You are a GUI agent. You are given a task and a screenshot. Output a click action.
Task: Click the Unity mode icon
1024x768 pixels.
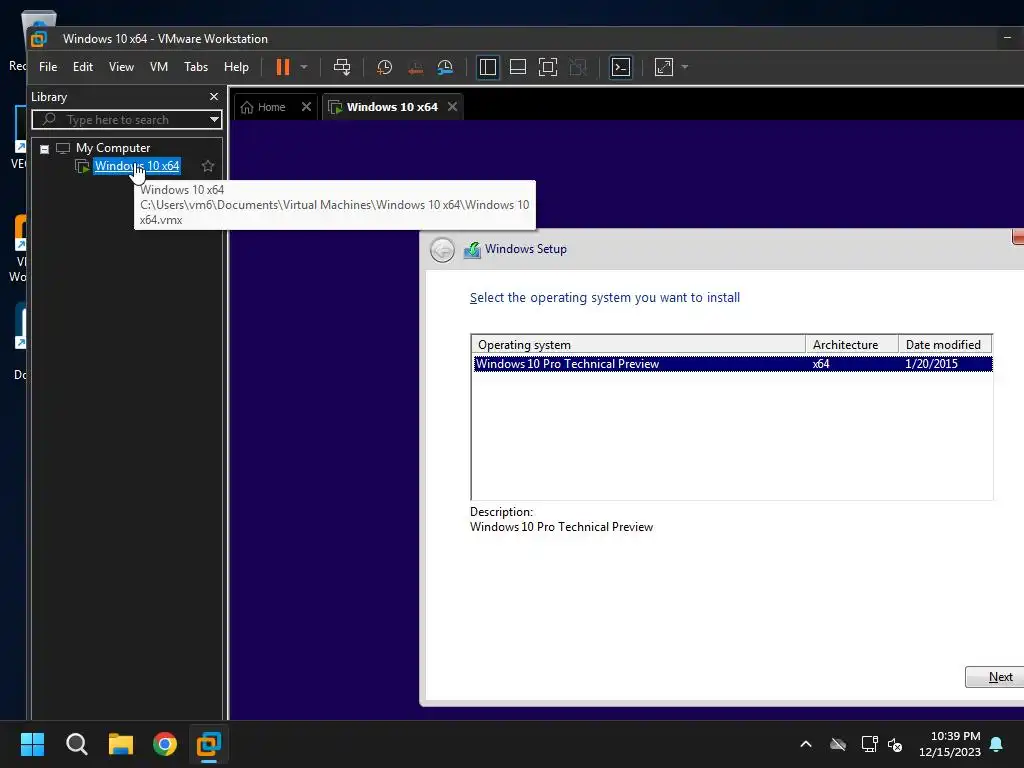point(578,67)
